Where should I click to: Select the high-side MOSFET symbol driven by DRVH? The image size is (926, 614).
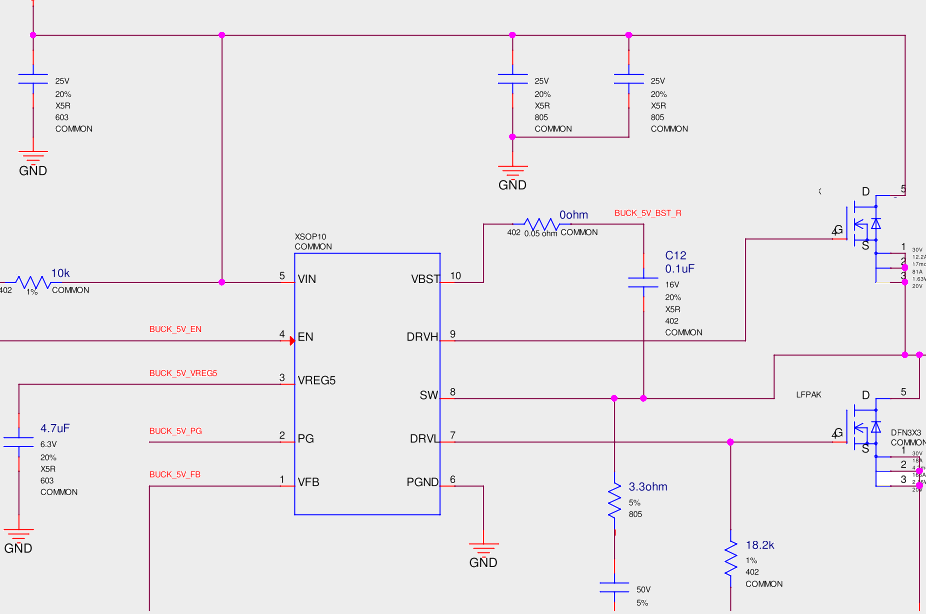coord(864,225)
